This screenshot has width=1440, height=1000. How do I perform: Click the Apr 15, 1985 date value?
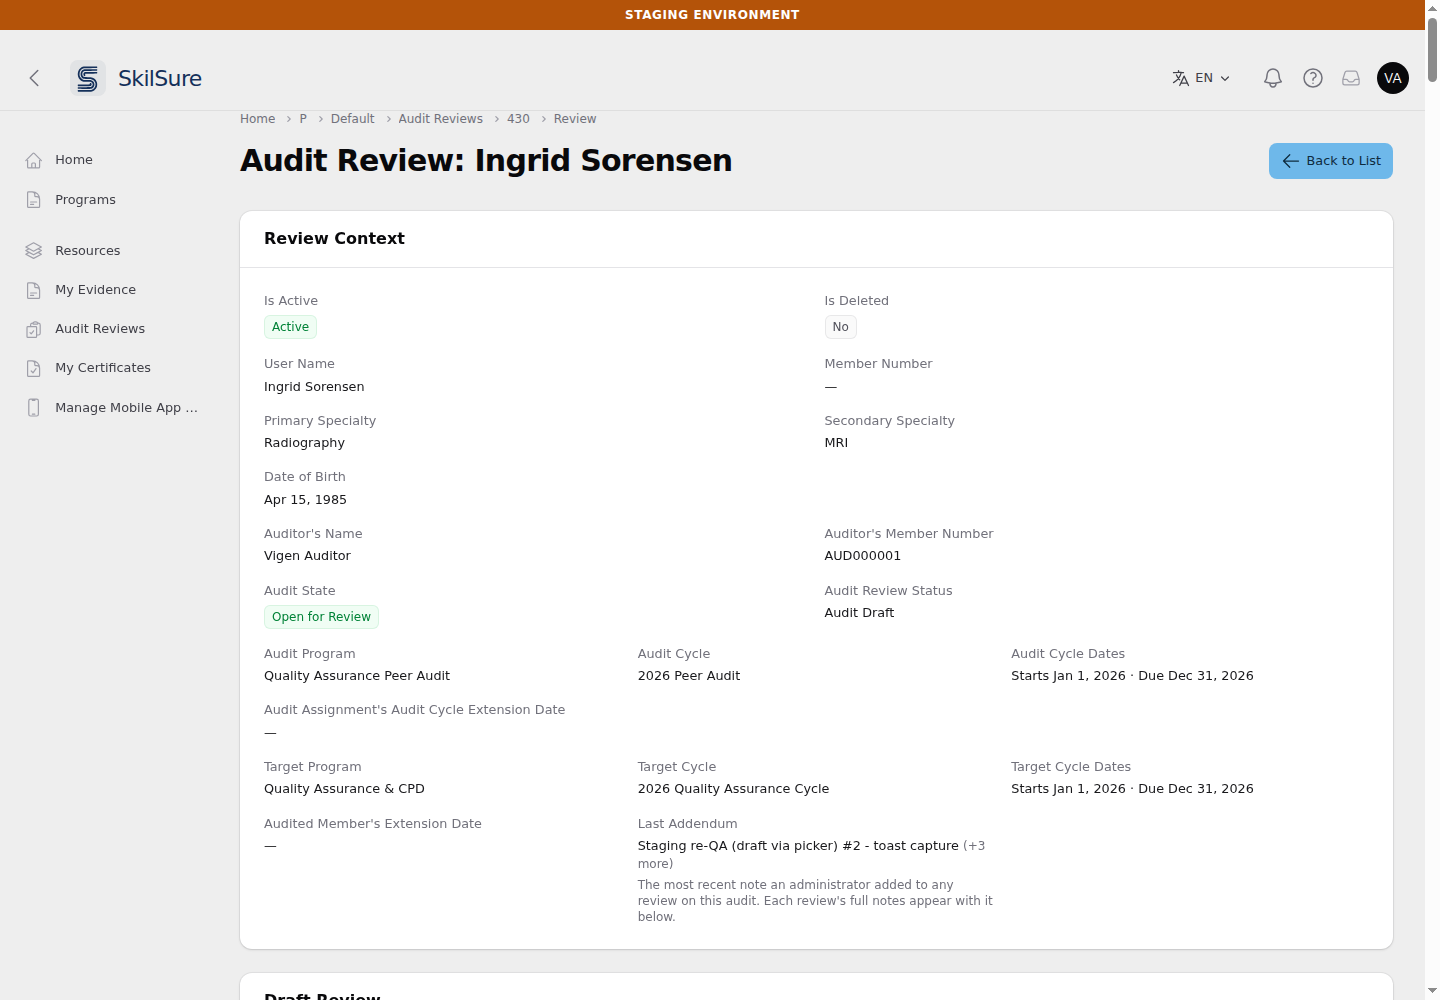[305, 500]
